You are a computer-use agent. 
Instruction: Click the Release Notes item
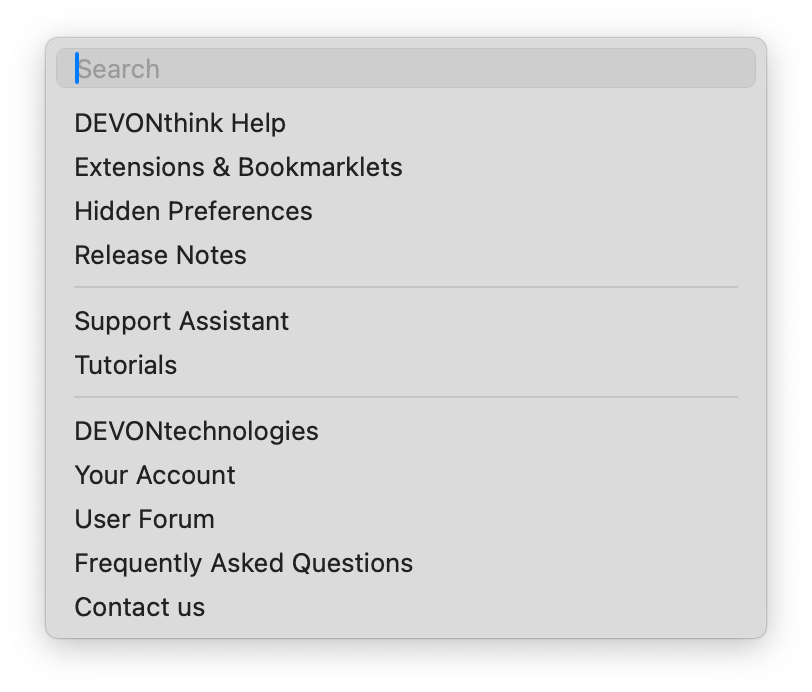coord(160,255)
